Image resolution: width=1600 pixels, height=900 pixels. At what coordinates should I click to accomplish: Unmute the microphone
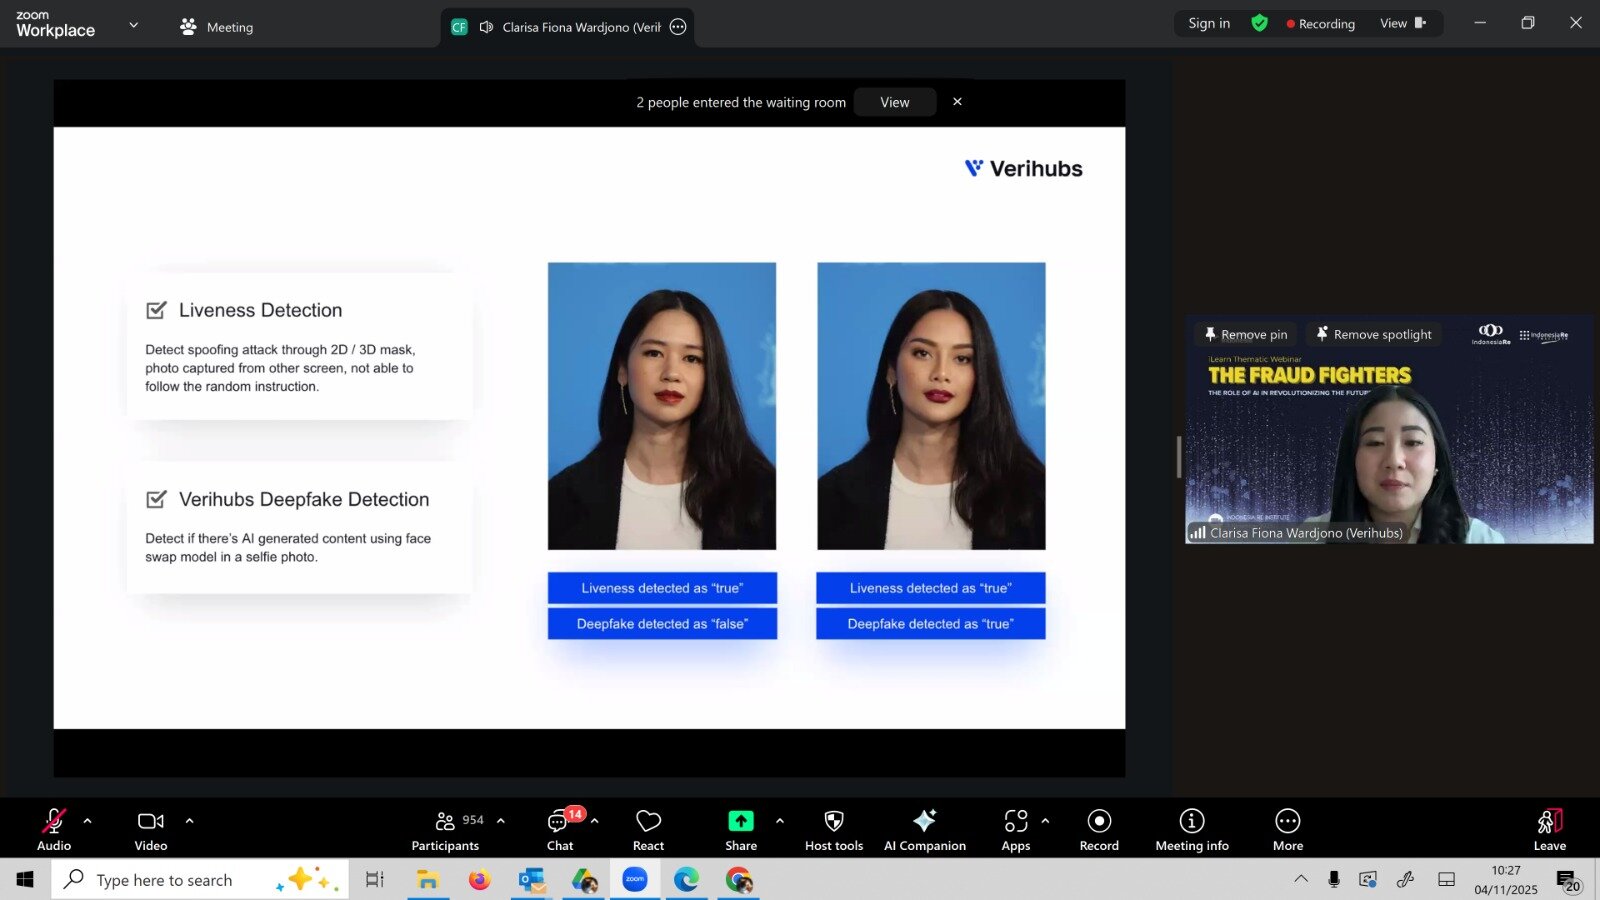click(x=54, y=828)
